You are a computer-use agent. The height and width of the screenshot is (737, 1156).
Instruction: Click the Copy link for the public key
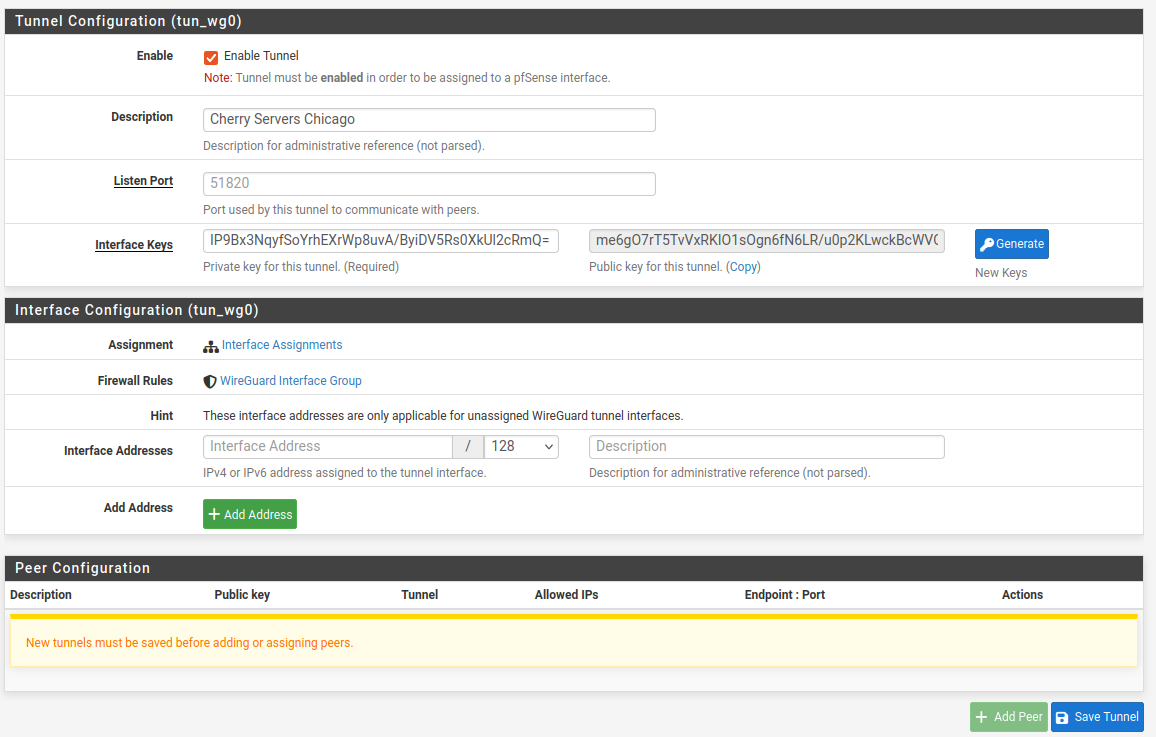click(743, 267)
